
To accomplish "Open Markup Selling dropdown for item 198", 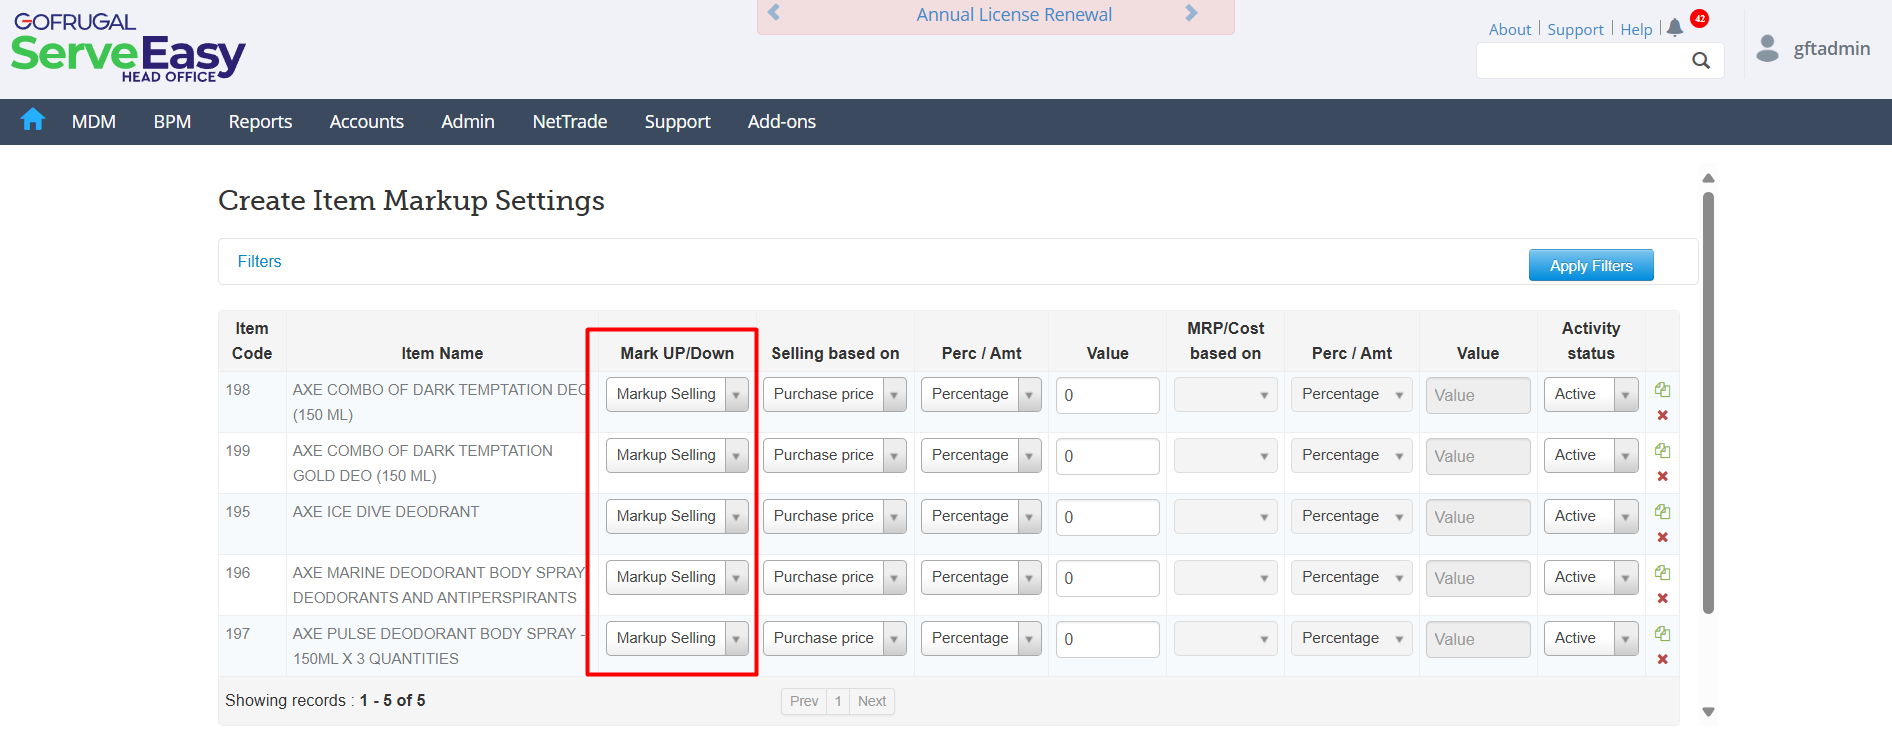I will click(x=677, y=395).
